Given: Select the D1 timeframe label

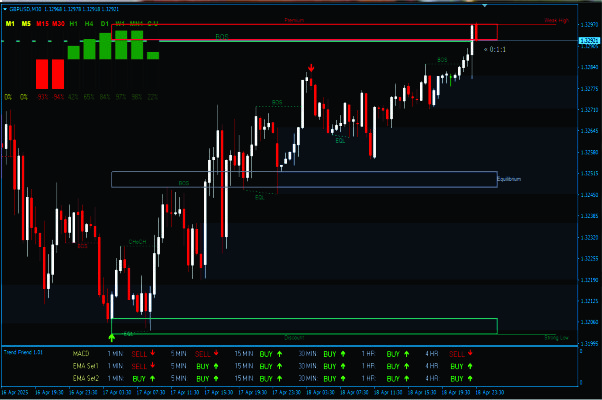Looking at the screenshot, I should (104, 22).
